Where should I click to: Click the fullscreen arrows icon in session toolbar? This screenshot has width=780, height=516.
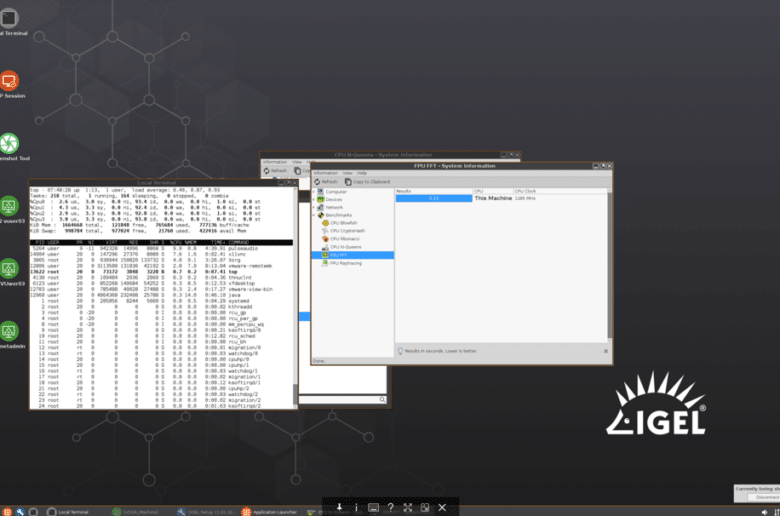point(408,508)
